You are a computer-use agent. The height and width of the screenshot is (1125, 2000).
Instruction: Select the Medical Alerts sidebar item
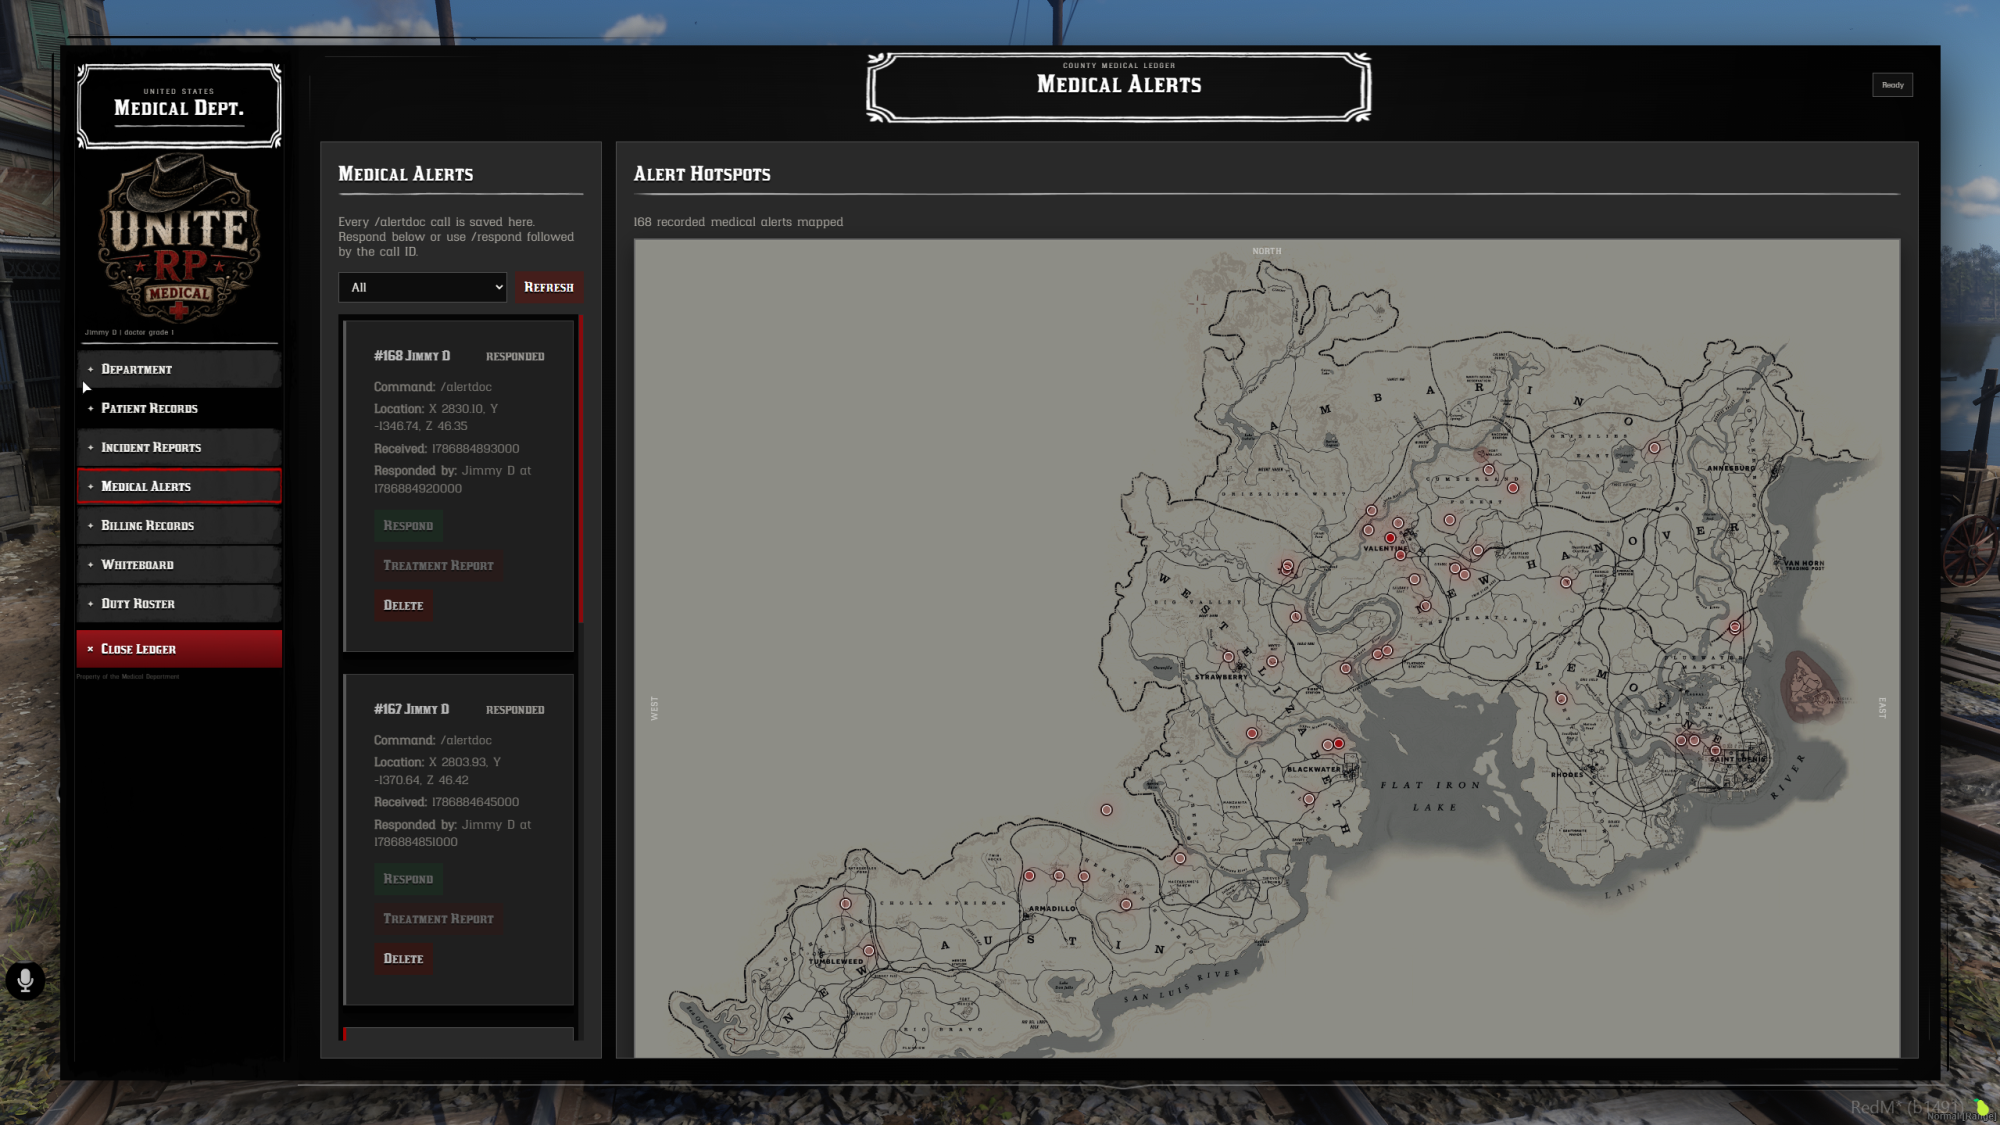coord(179,486)
